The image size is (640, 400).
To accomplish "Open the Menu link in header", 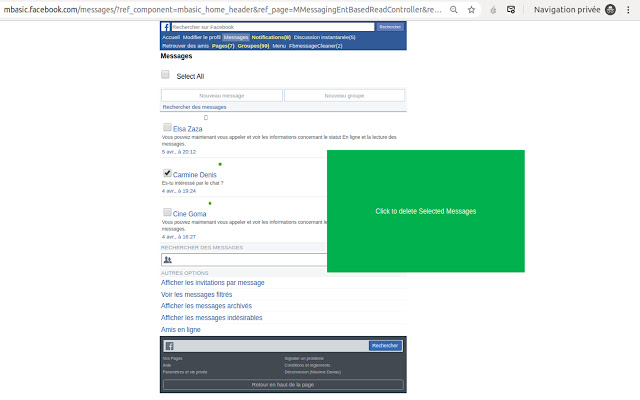I will [x=279, y=46].
